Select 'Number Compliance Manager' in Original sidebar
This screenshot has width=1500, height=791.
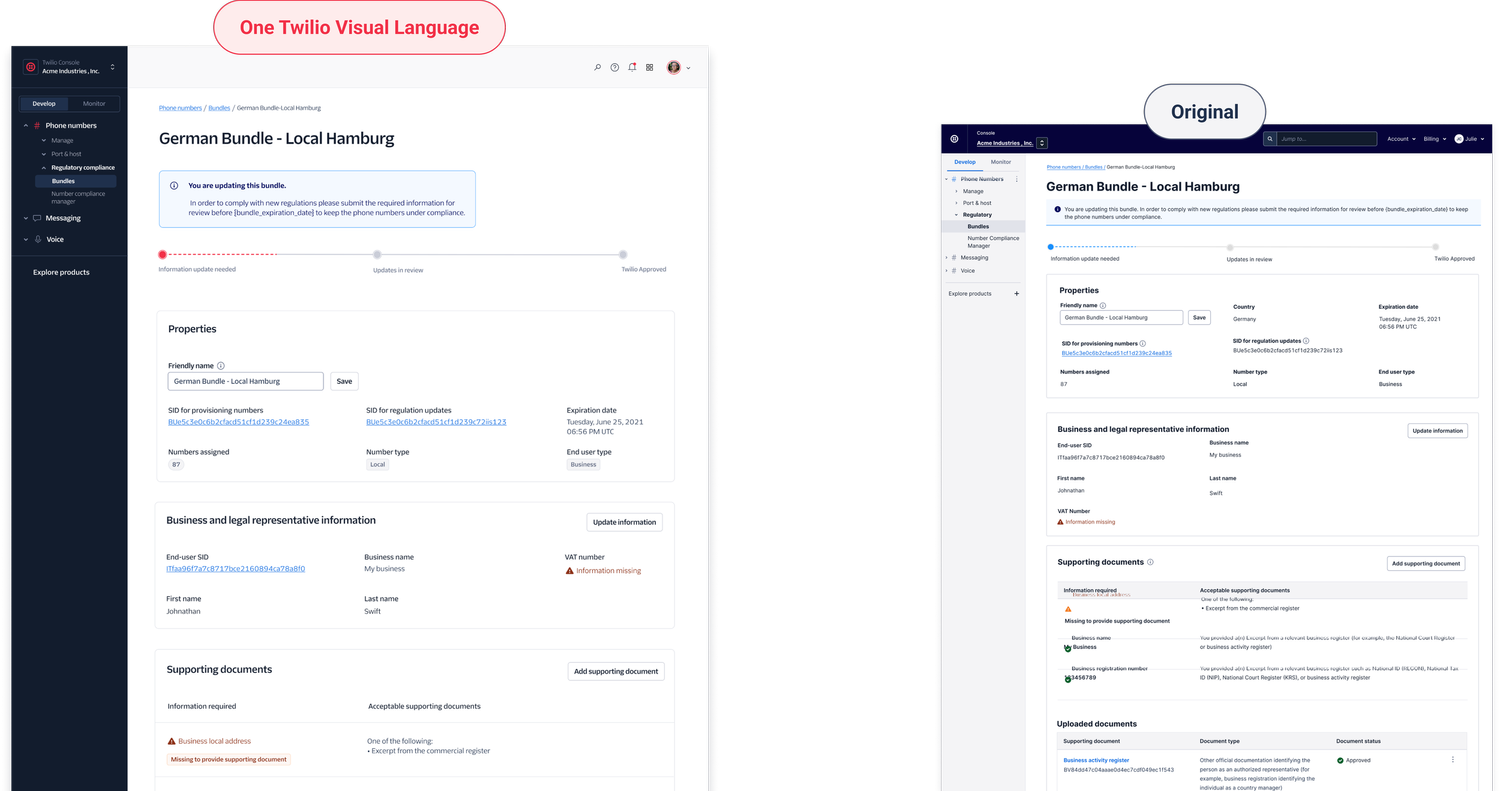[993, 241]
